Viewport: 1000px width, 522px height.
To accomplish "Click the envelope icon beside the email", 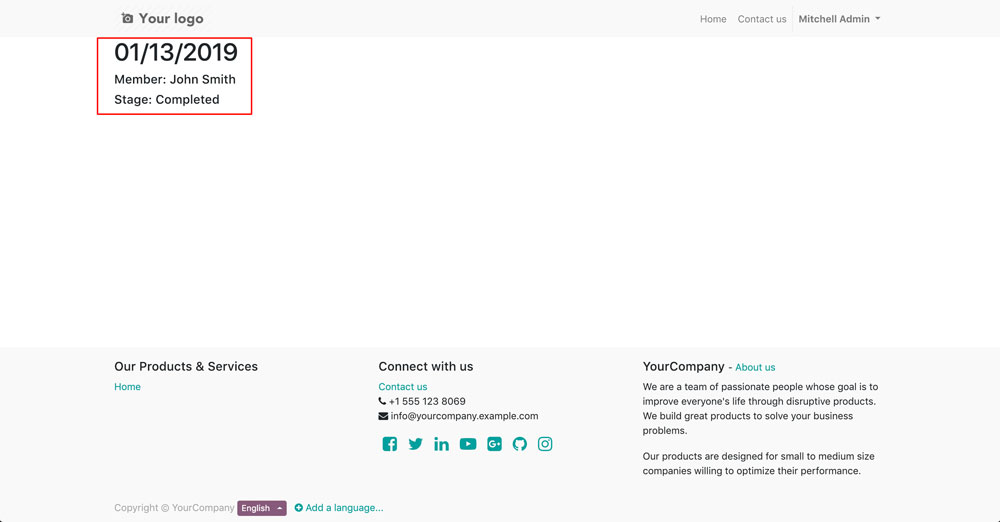I will click(383, 416).
